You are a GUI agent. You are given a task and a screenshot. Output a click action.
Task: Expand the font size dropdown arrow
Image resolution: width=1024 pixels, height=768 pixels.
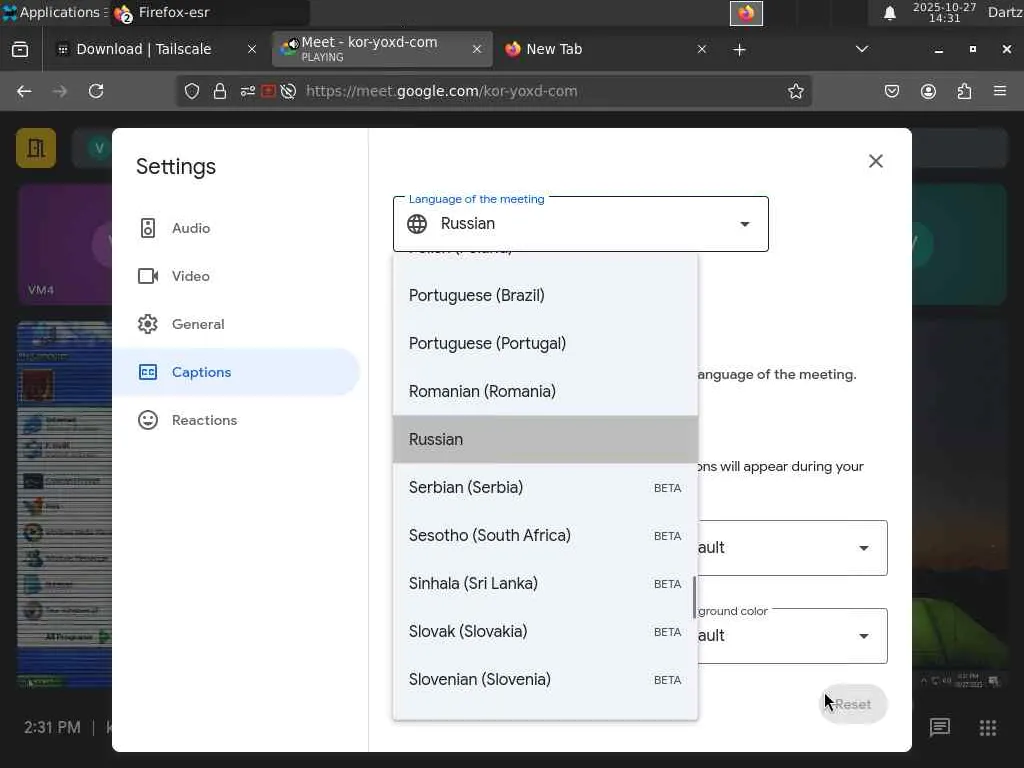click(864, 548)
